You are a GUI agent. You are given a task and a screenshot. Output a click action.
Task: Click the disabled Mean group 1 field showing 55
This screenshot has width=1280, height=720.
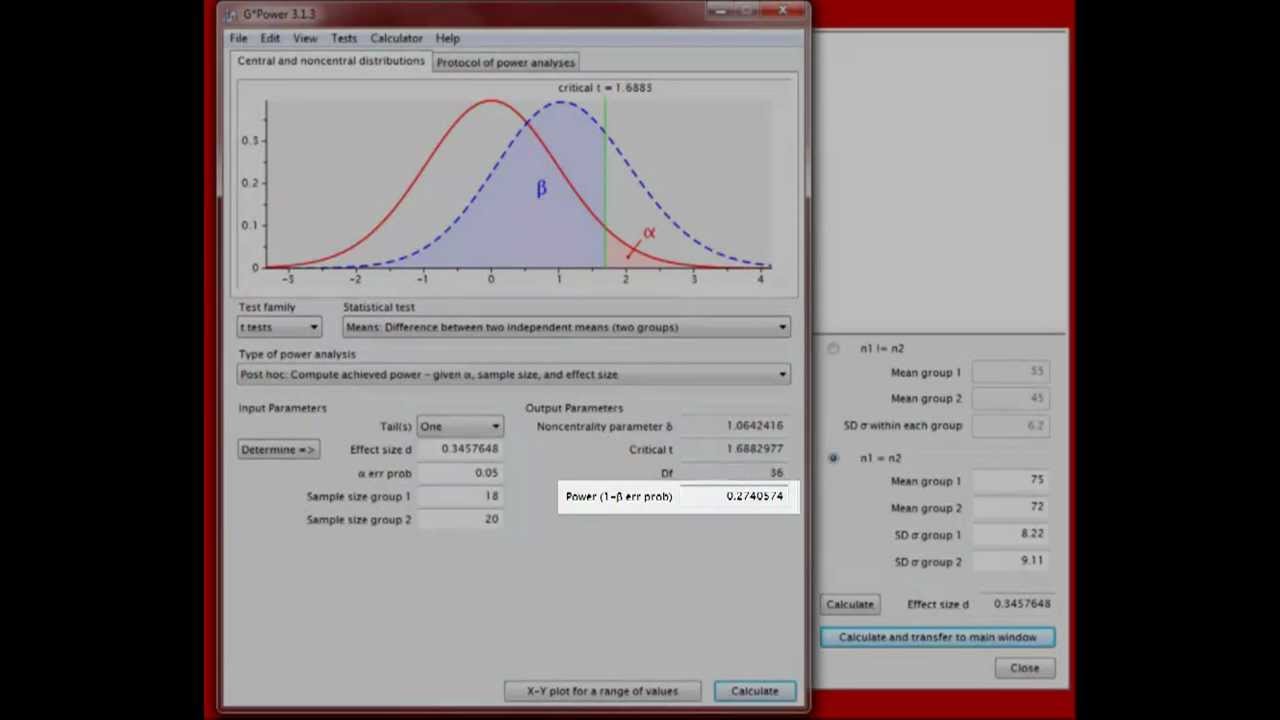(1010, 372)
